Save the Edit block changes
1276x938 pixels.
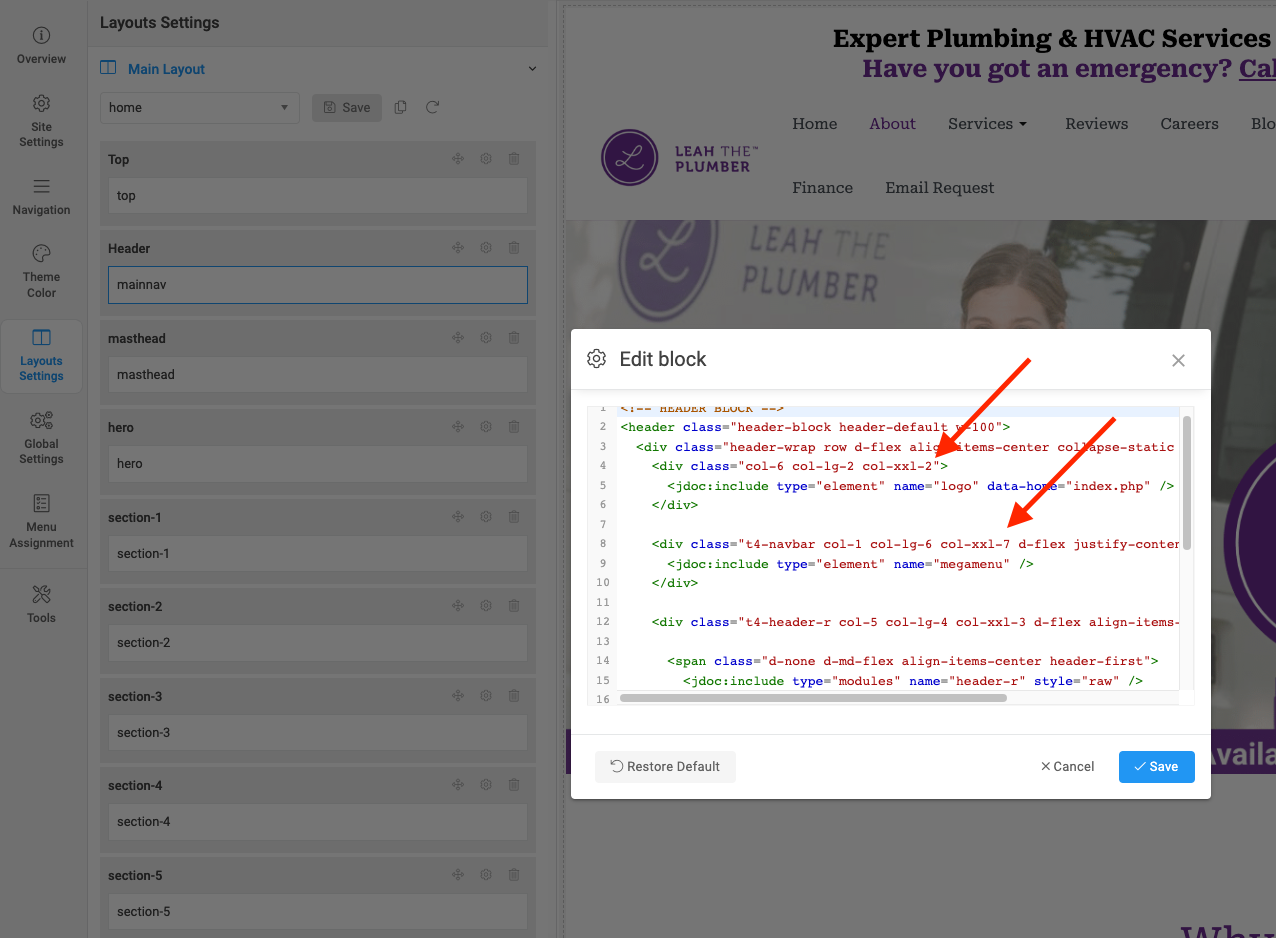point(1156,767)
